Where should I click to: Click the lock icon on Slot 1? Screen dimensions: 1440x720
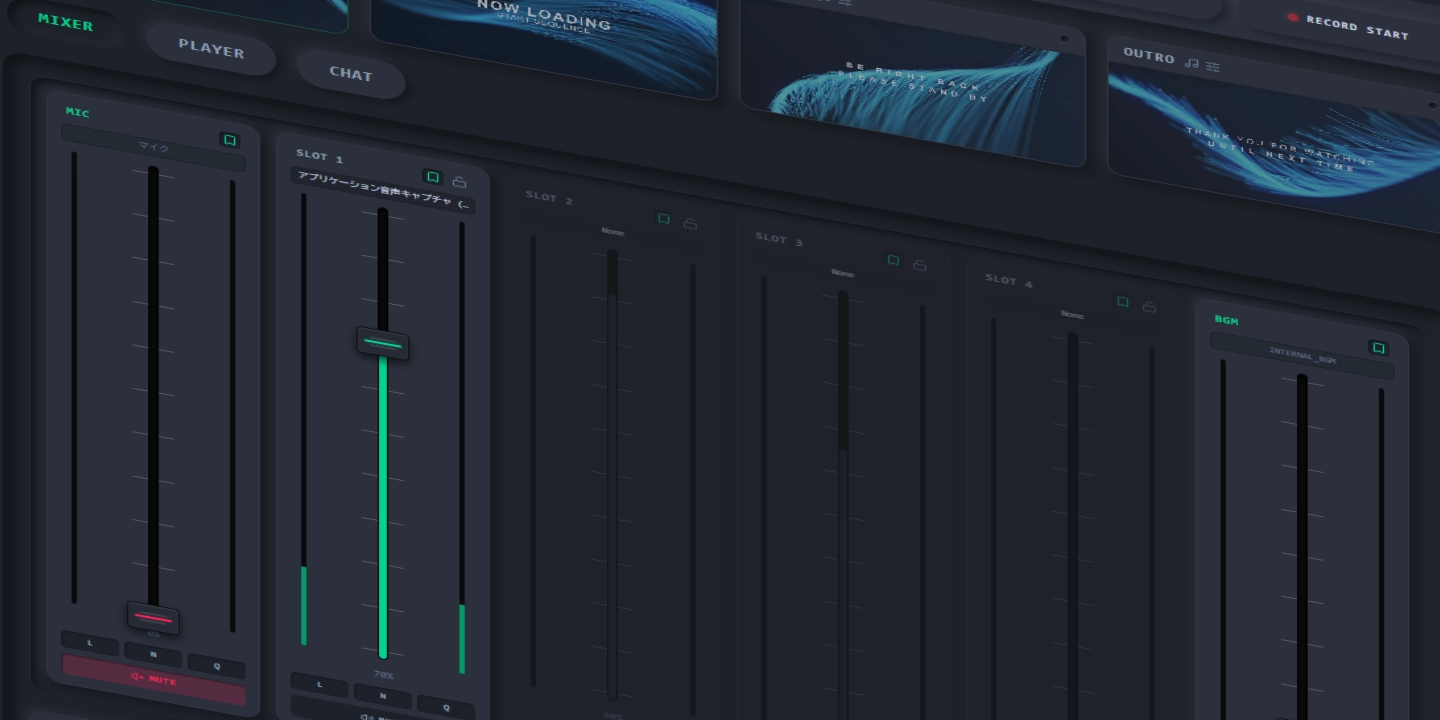coord(459,182)
